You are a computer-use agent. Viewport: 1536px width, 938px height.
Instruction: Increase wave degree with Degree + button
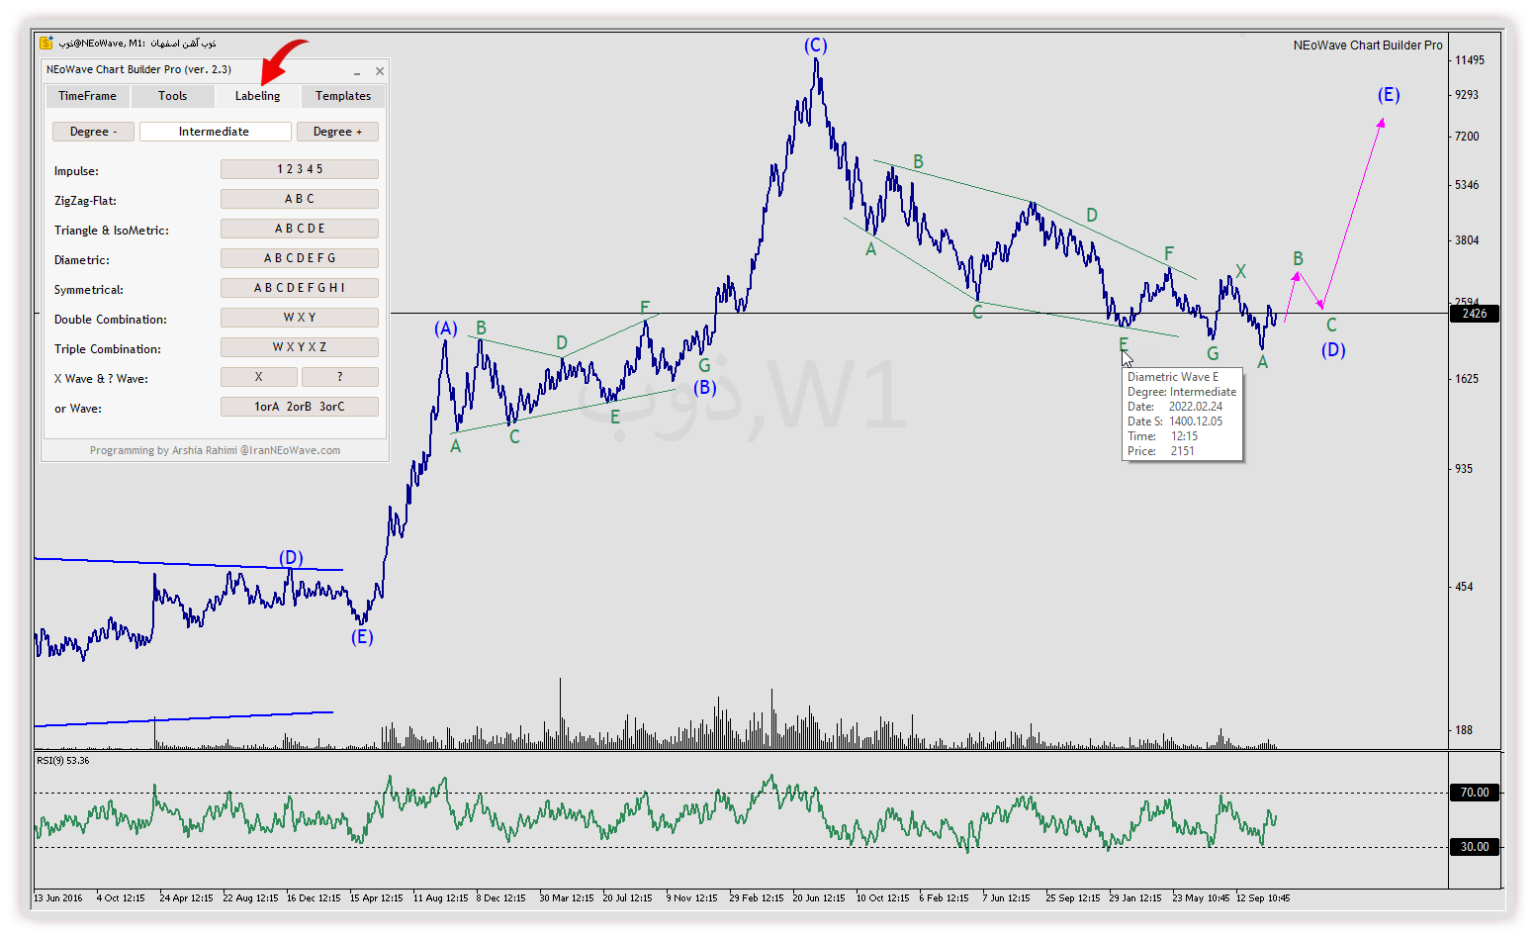pyautogui.click(x=337, y=132)
